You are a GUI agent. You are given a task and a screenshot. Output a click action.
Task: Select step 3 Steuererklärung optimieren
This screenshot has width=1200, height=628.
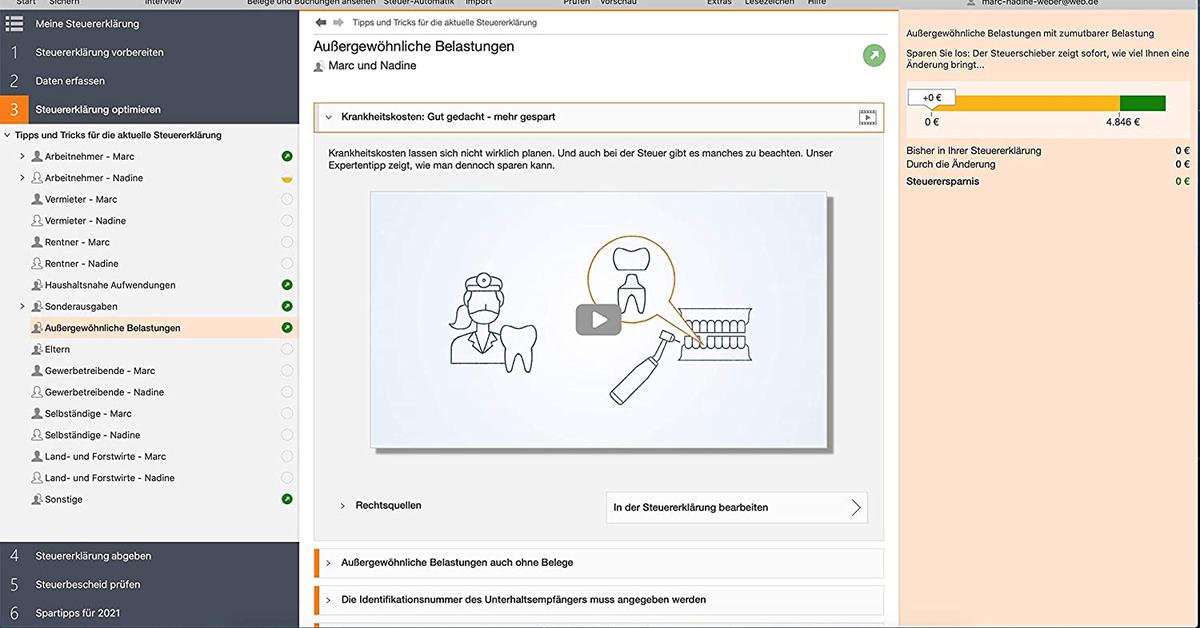click(149, 109)
